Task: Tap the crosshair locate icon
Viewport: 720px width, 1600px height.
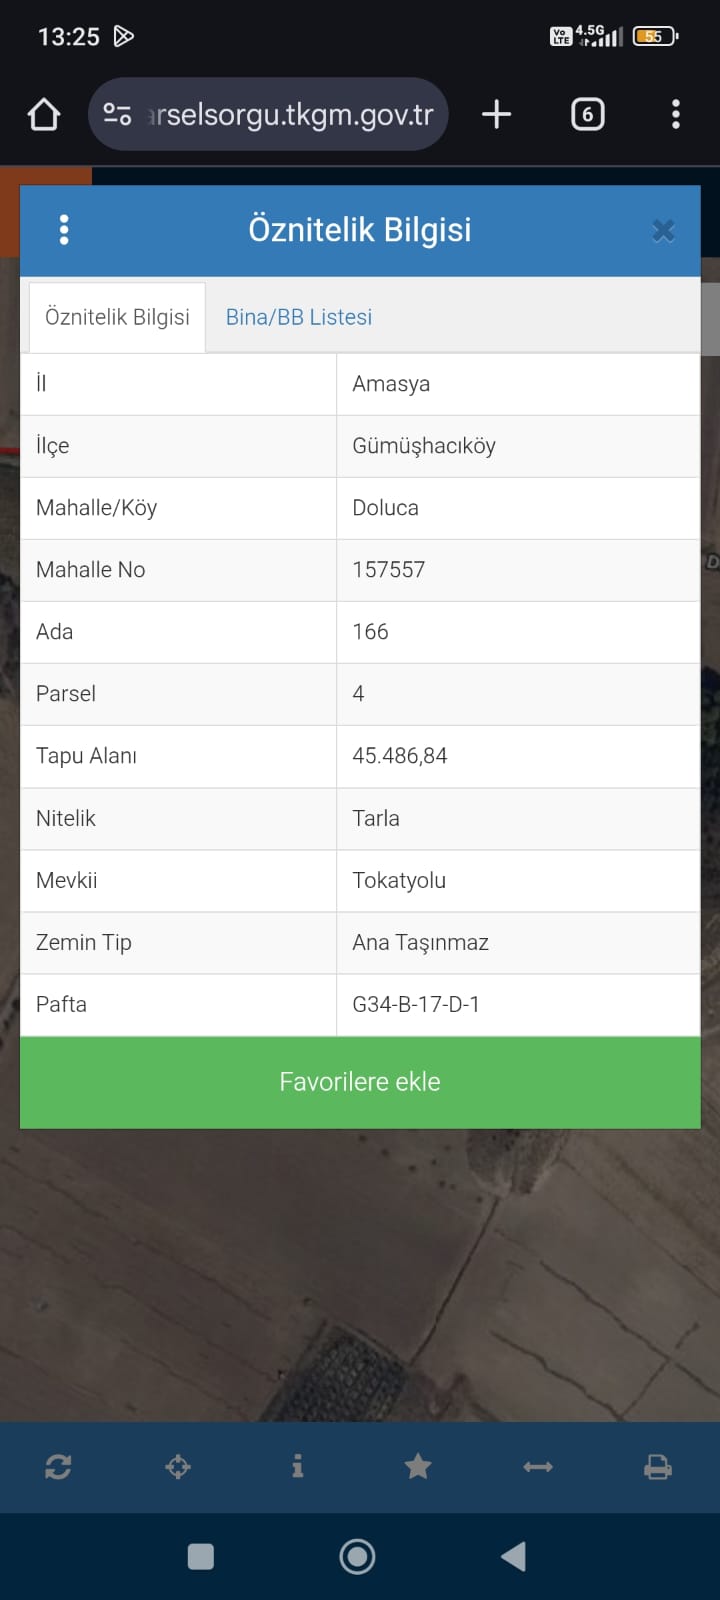Action: click(x=178, y=1467)
